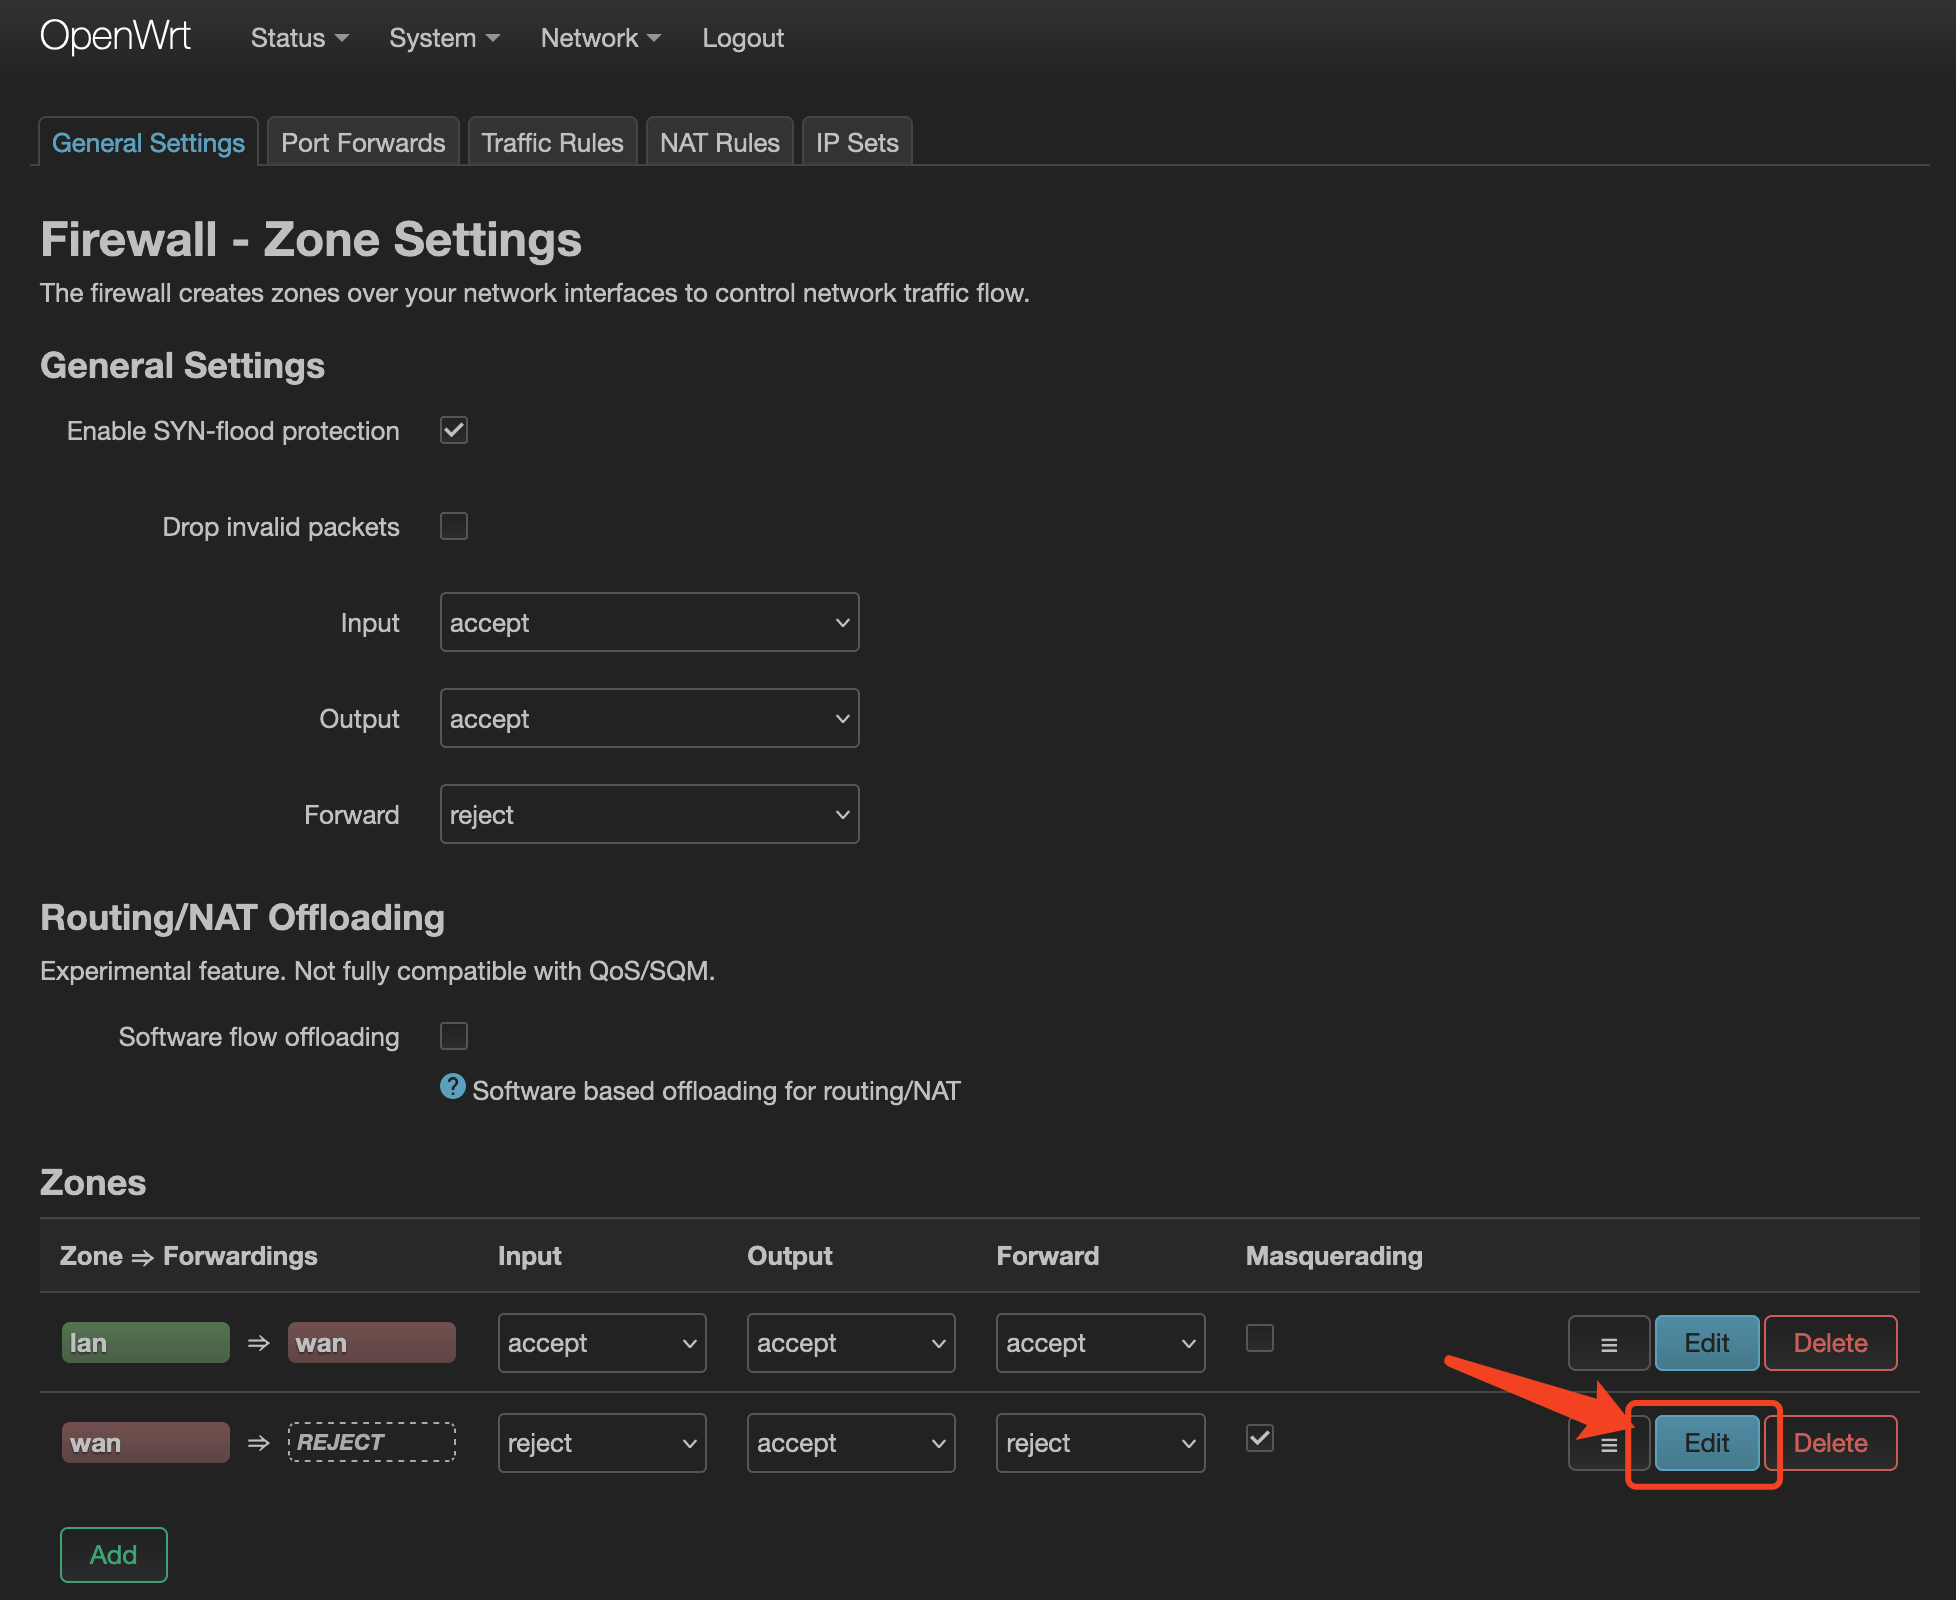Viewport: 1956px width, 1600px height.
Task: Open the wan zone Input dropdown
Action: 602,1443
